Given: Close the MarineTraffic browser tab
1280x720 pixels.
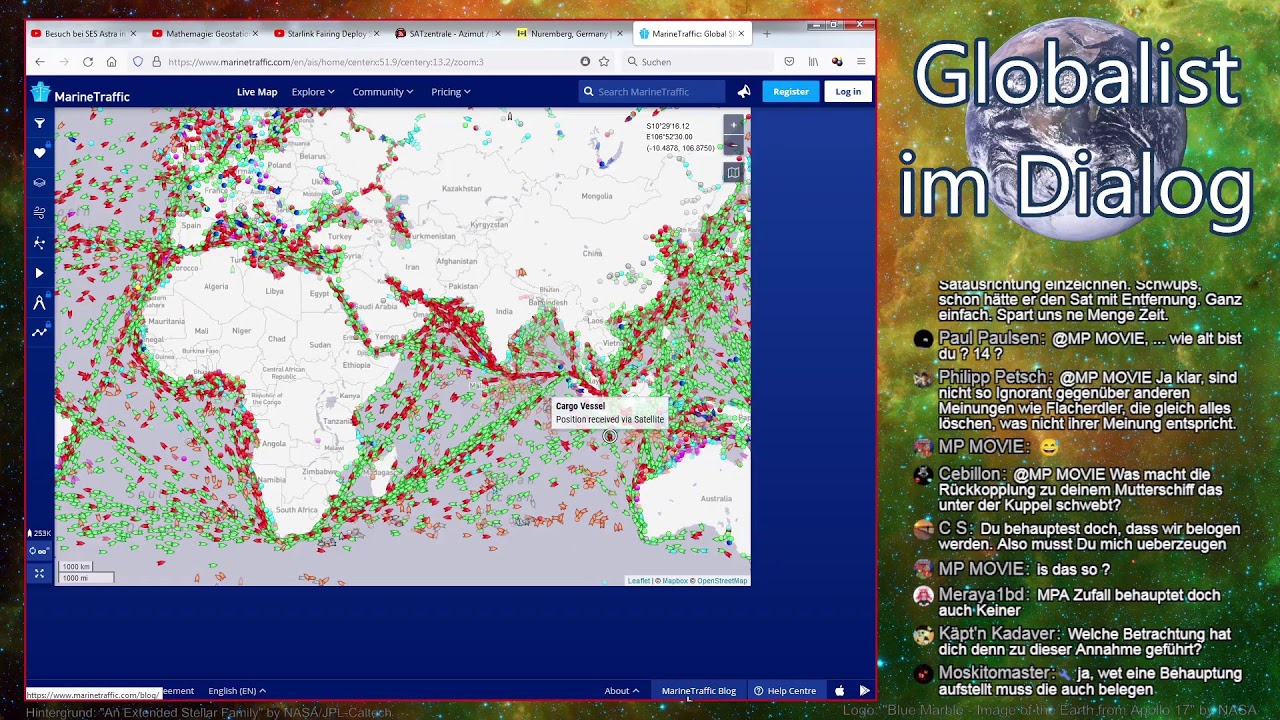Looking at the screenshot, I should point(742,34).
